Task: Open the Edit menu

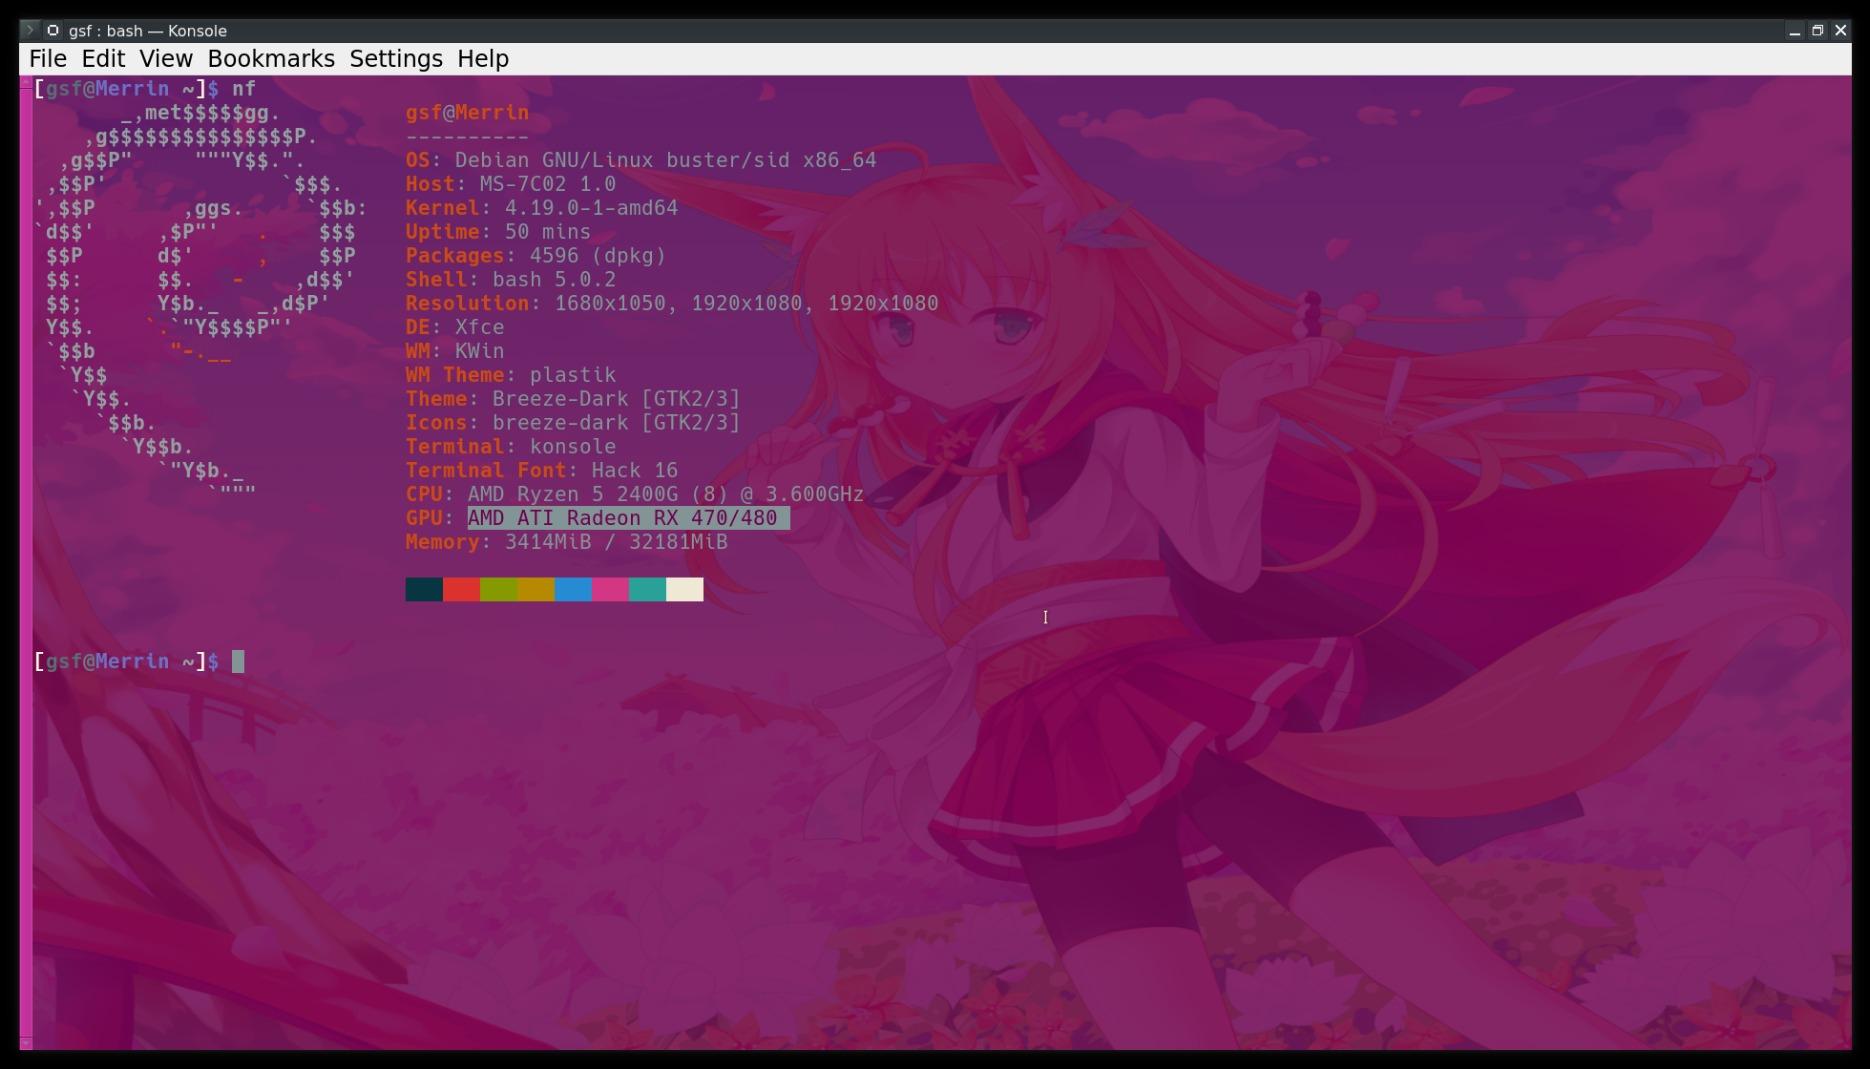Action: point(103,59)
